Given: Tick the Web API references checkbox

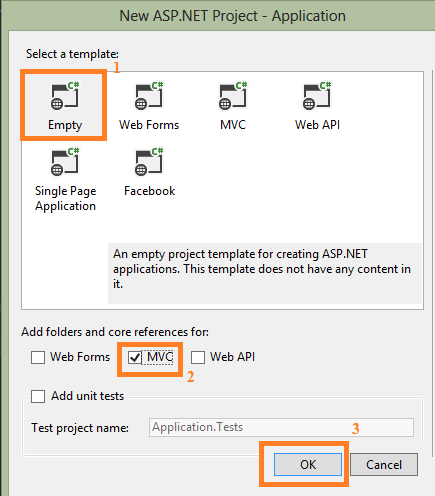Looking at the screenshot, I should click(x=198, y=358).
